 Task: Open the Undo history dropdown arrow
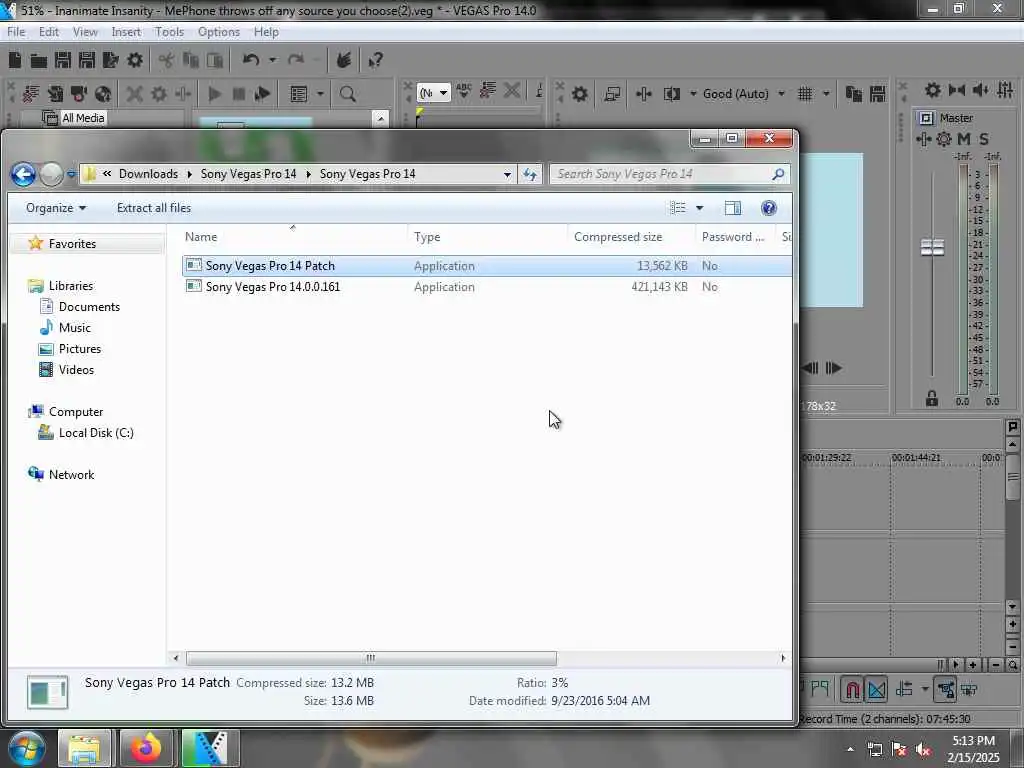272,60
